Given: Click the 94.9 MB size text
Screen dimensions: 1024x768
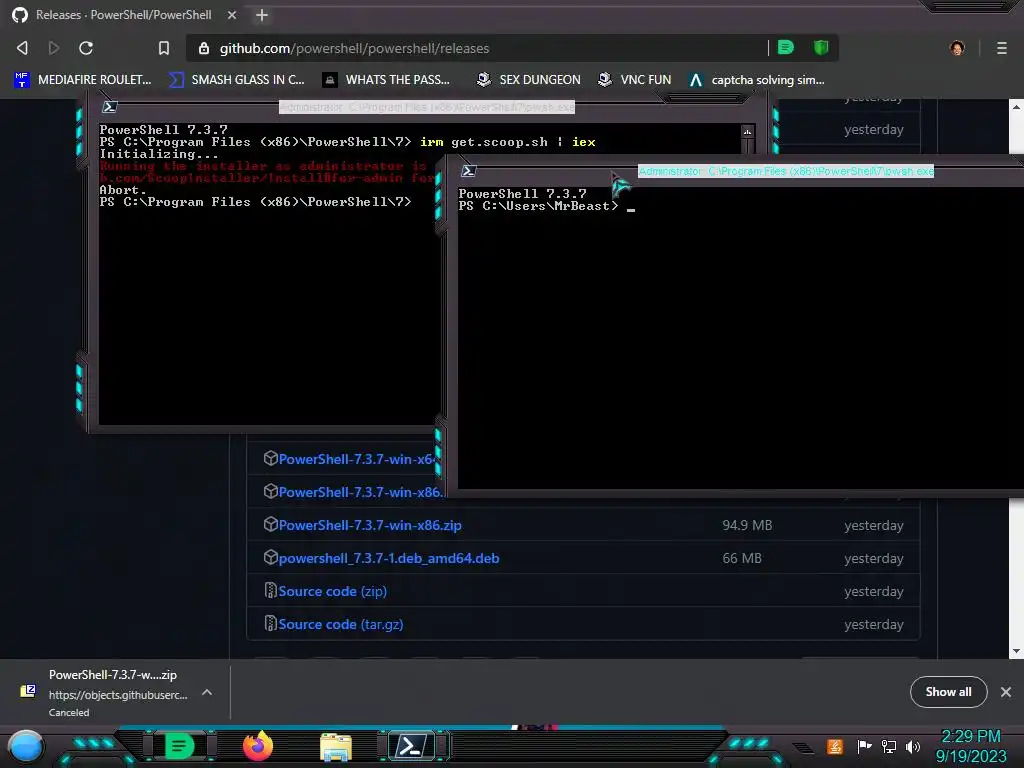Looking at the screenshot, I should click(747, 525).
